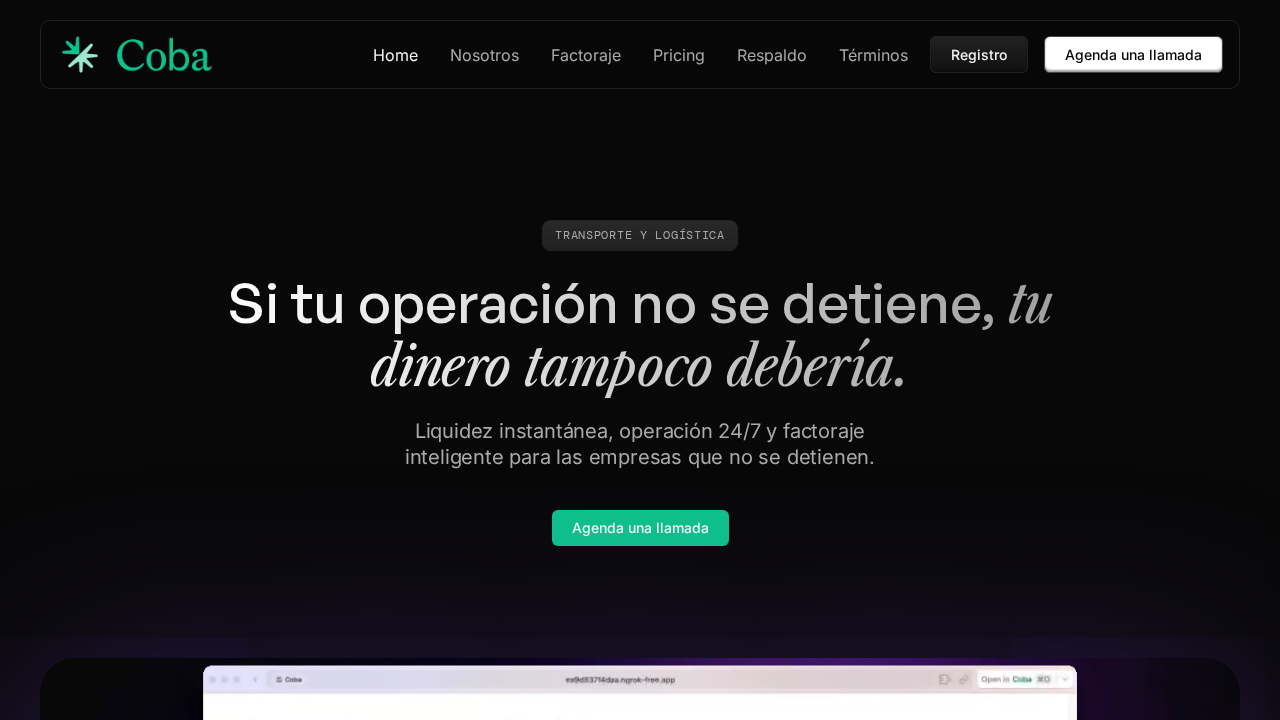Click Agenda una llamada in the header

click(x=1133, y=54)
